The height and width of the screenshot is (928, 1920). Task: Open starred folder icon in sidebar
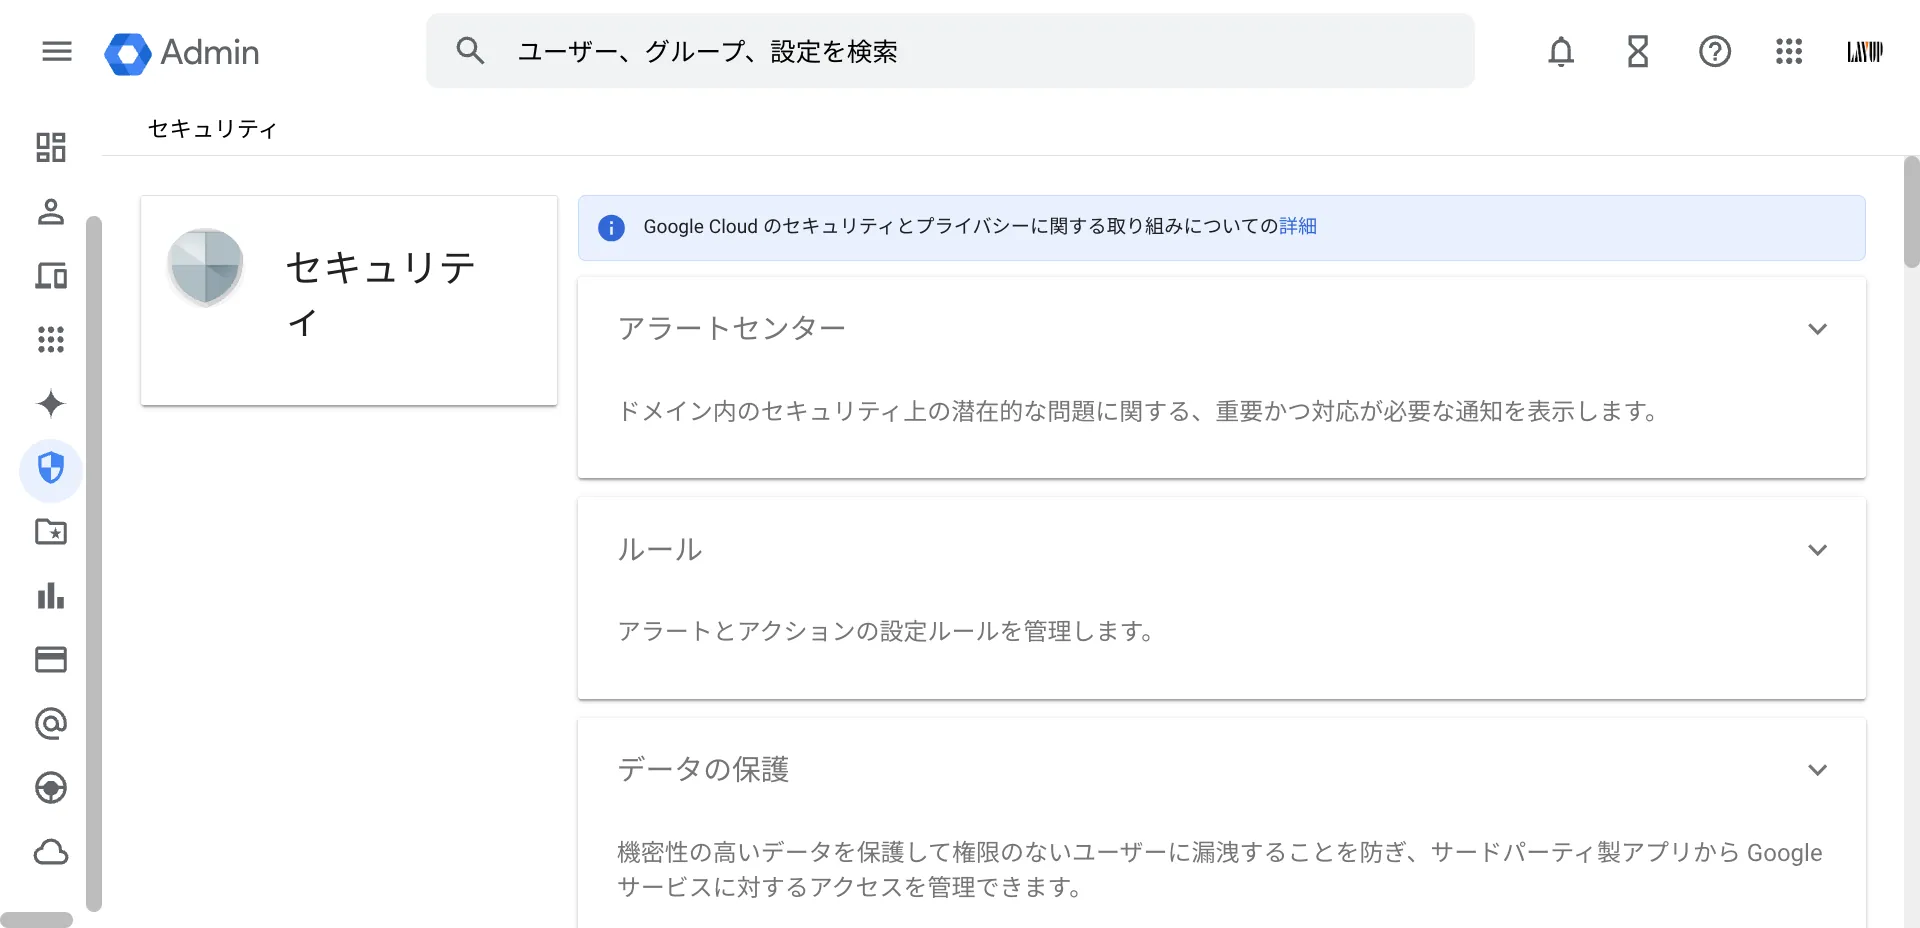[51, 532]
